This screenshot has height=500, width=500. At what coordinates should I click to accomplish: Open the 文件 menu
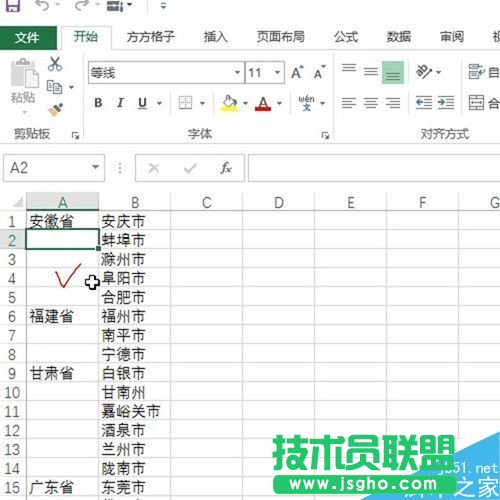(x=28, y=38)
